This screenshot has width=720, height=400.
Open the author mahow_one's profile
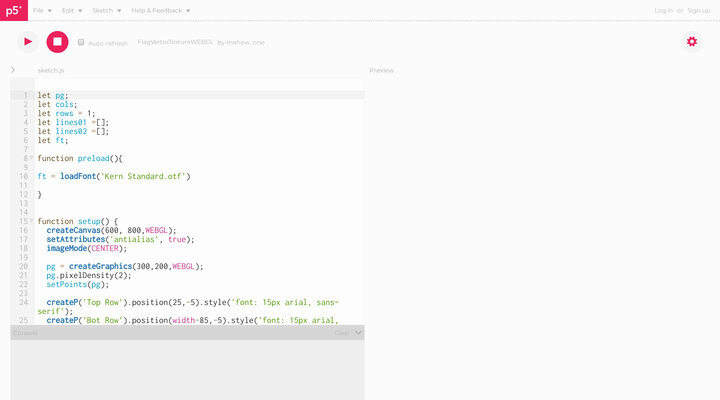[x=245, y=43]
